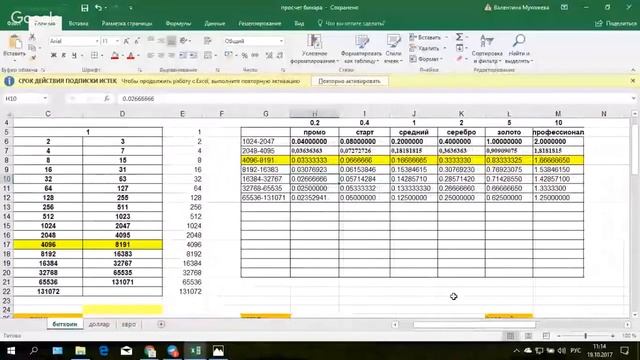The image size is (640, 360).
Task: Click the Поделиться share button
Action: tap(616, 24)
